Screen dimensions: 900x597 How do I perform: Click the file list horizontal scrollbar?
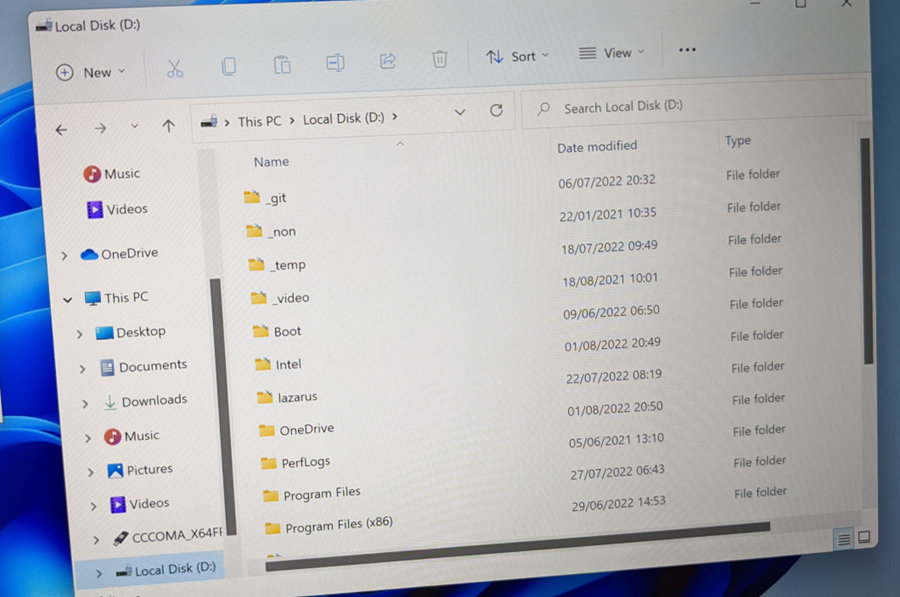point(518,545)
